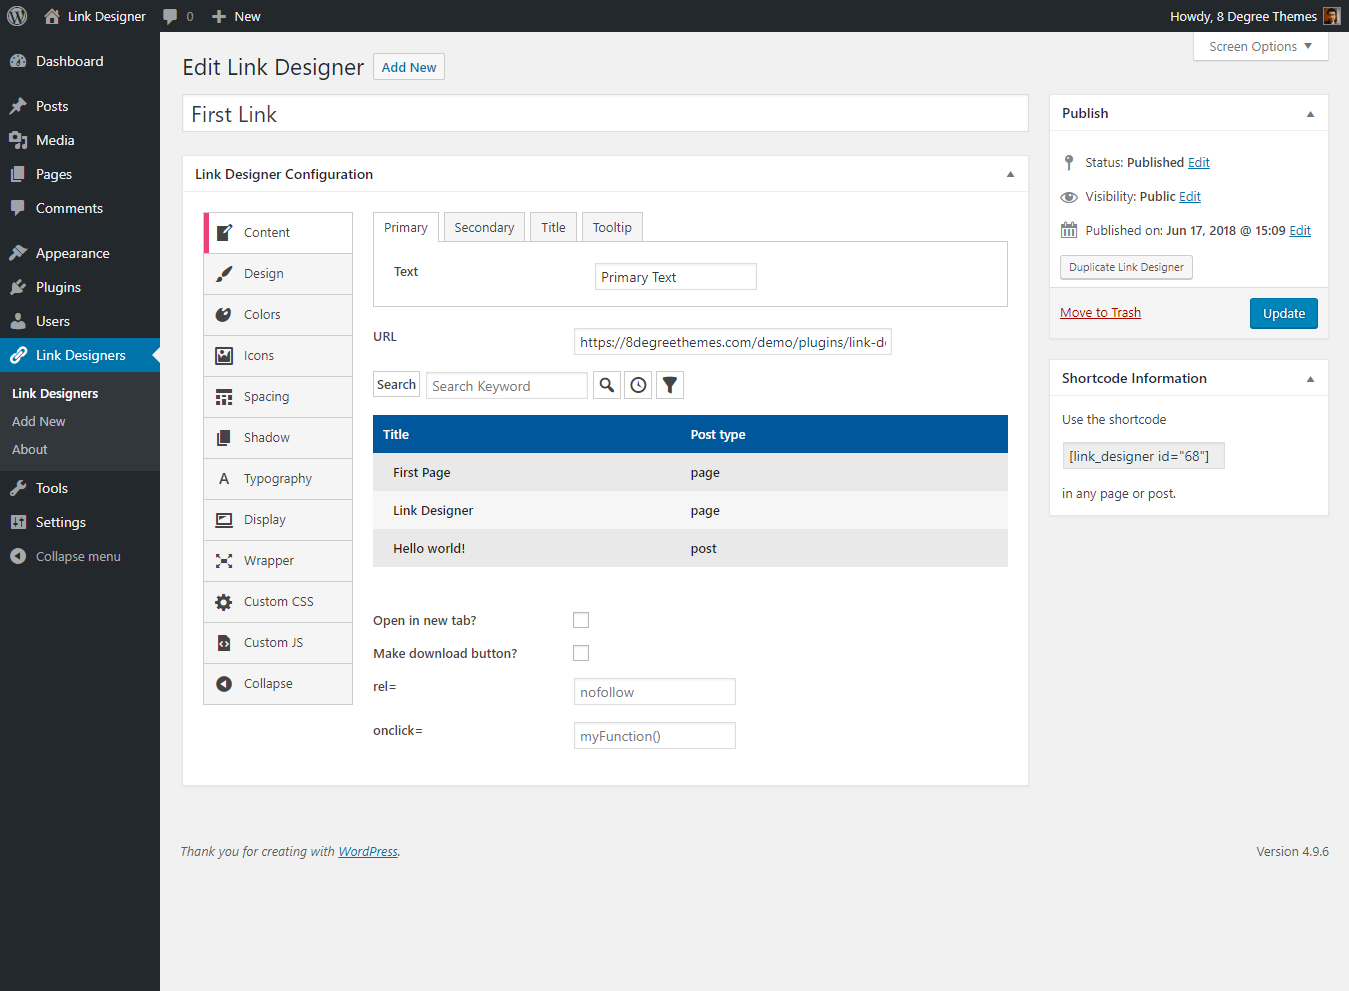Click the Primary Text input field
The height and width of the screenshot is (991, 1349).
[676, 277]
